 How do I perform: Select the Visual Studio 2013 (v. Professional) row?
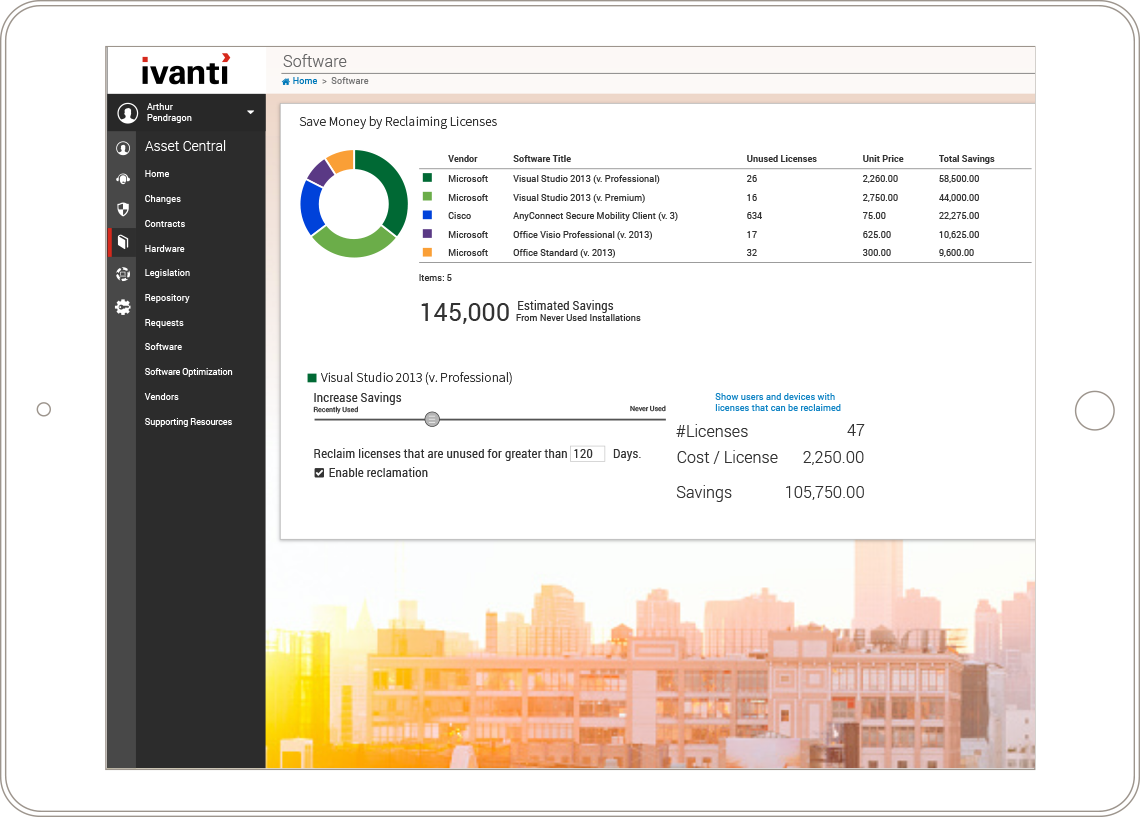coord(725,179)
